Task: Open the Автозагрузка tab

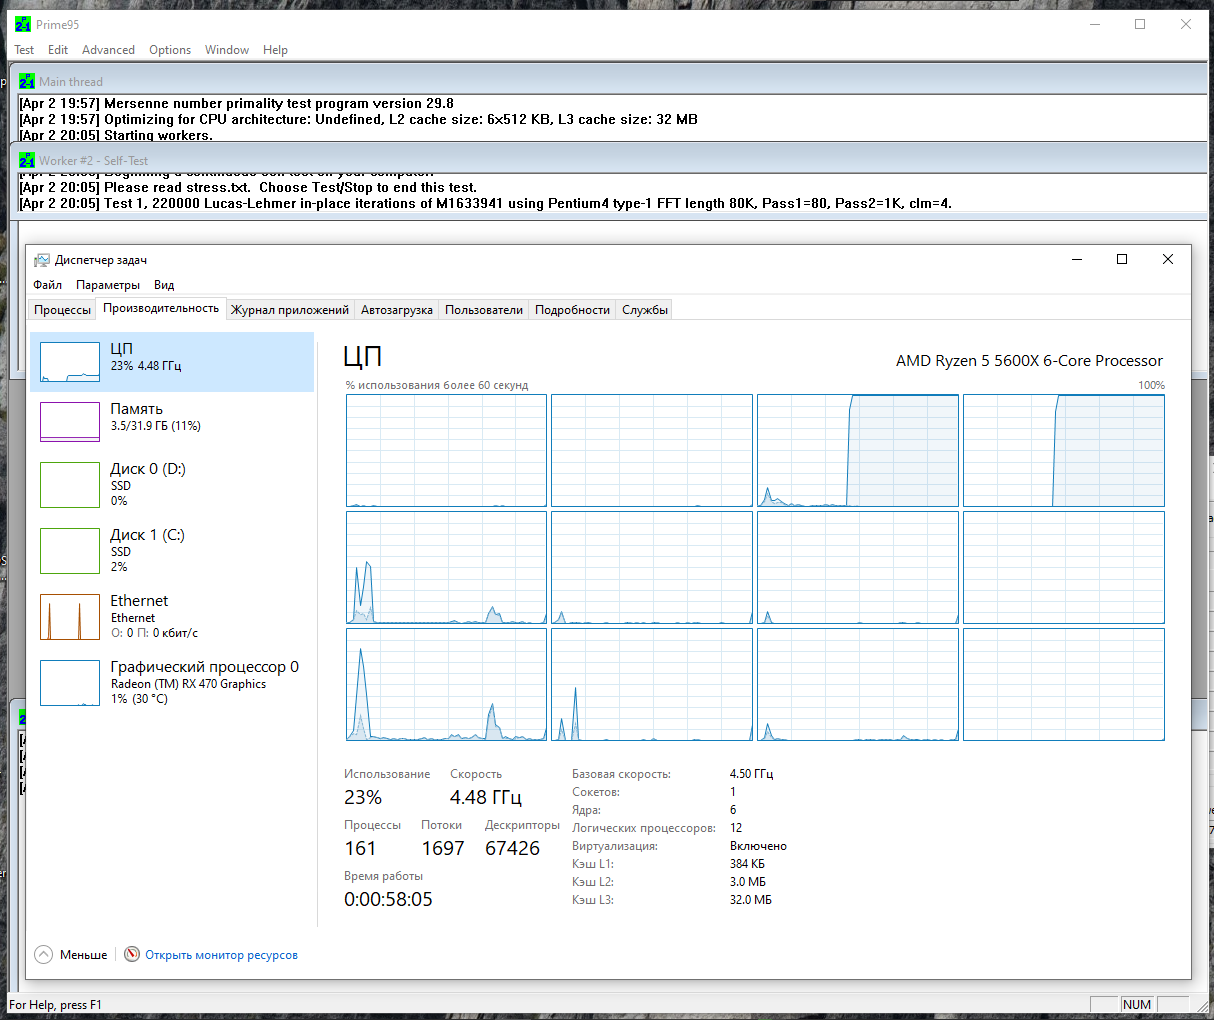Action: point(397,310)
